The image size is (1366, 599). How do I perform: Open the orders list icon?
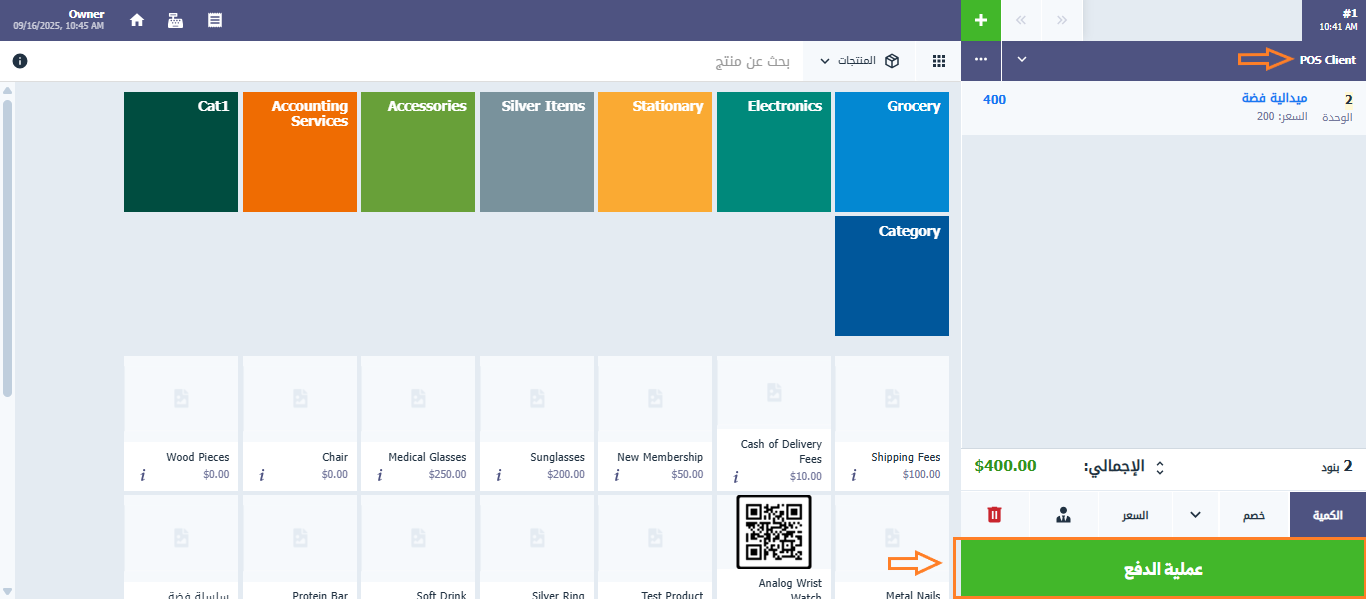(x=214, y=20)
